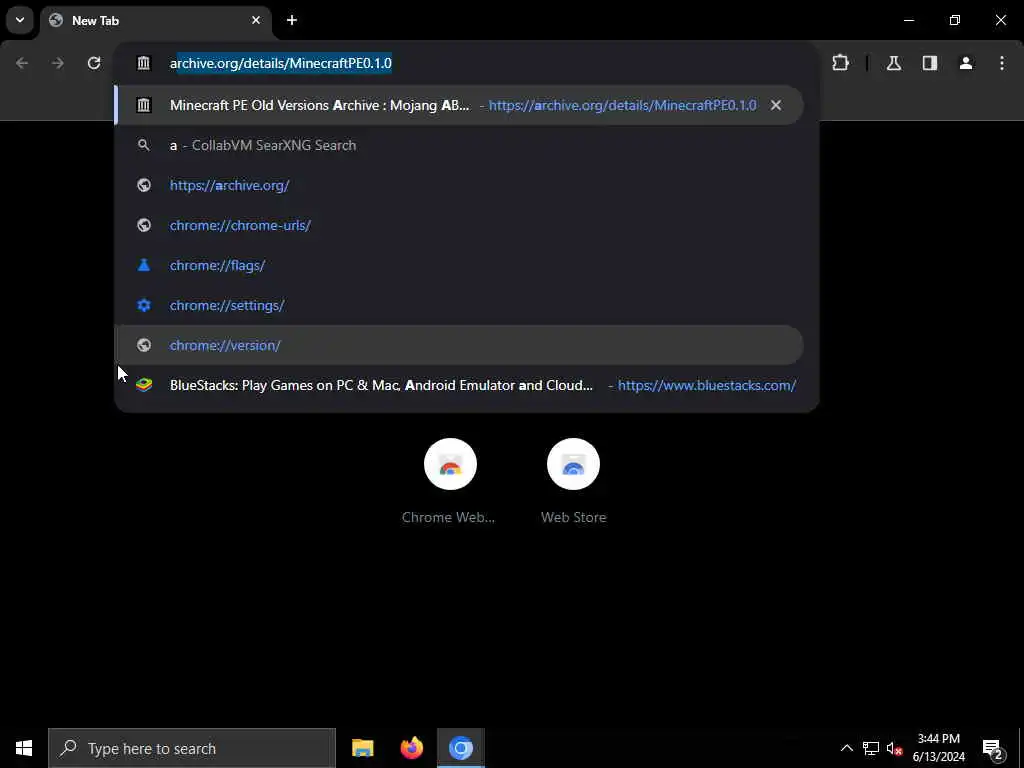Click the globe icon beside https://archive.org/
The image size is (1024, 768).
point(144,185)
